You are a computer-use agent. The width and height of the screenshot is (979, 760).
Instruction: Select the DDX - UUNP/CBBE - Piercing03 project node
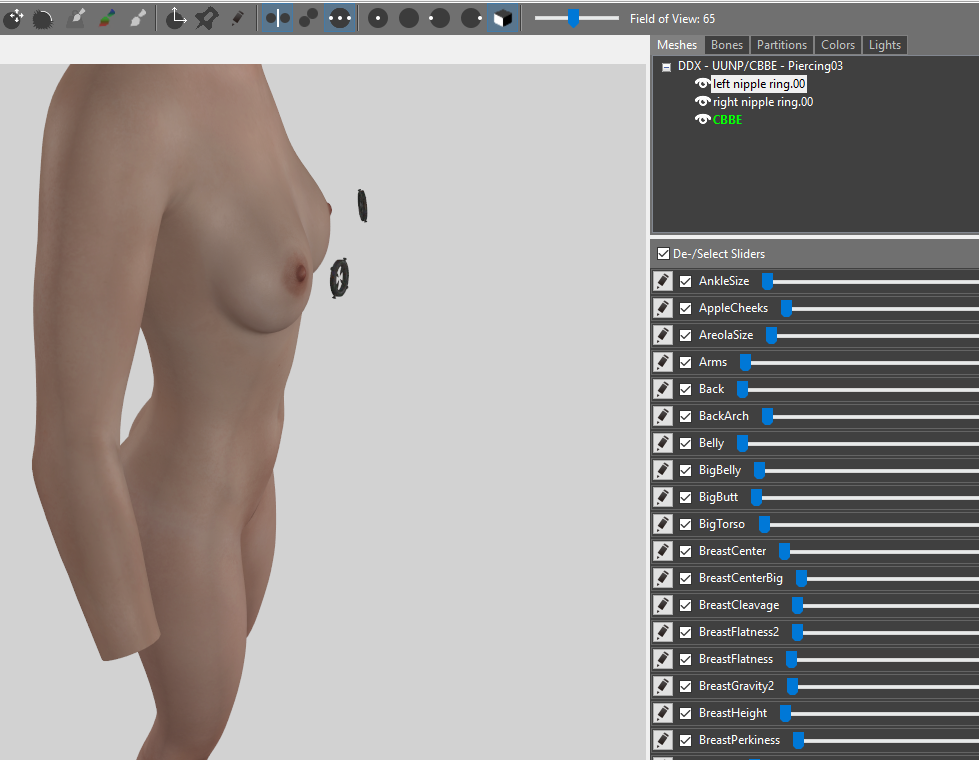(760, 66)
